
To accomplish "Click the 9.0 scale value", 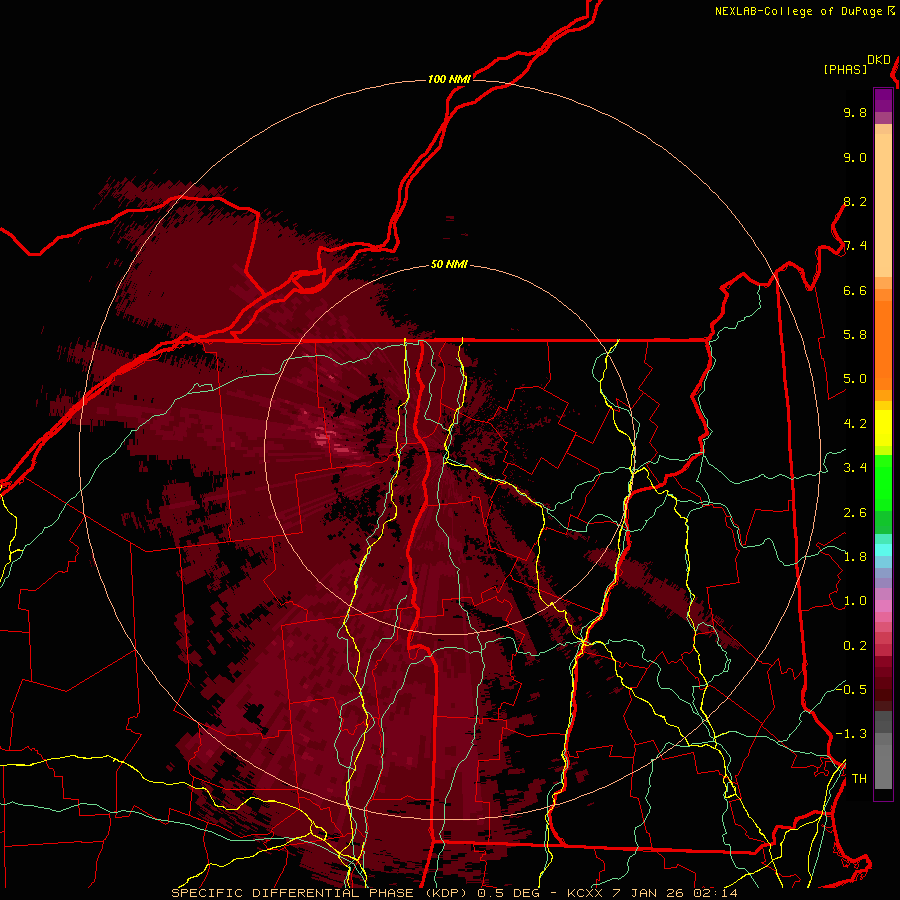I will 855,157.
